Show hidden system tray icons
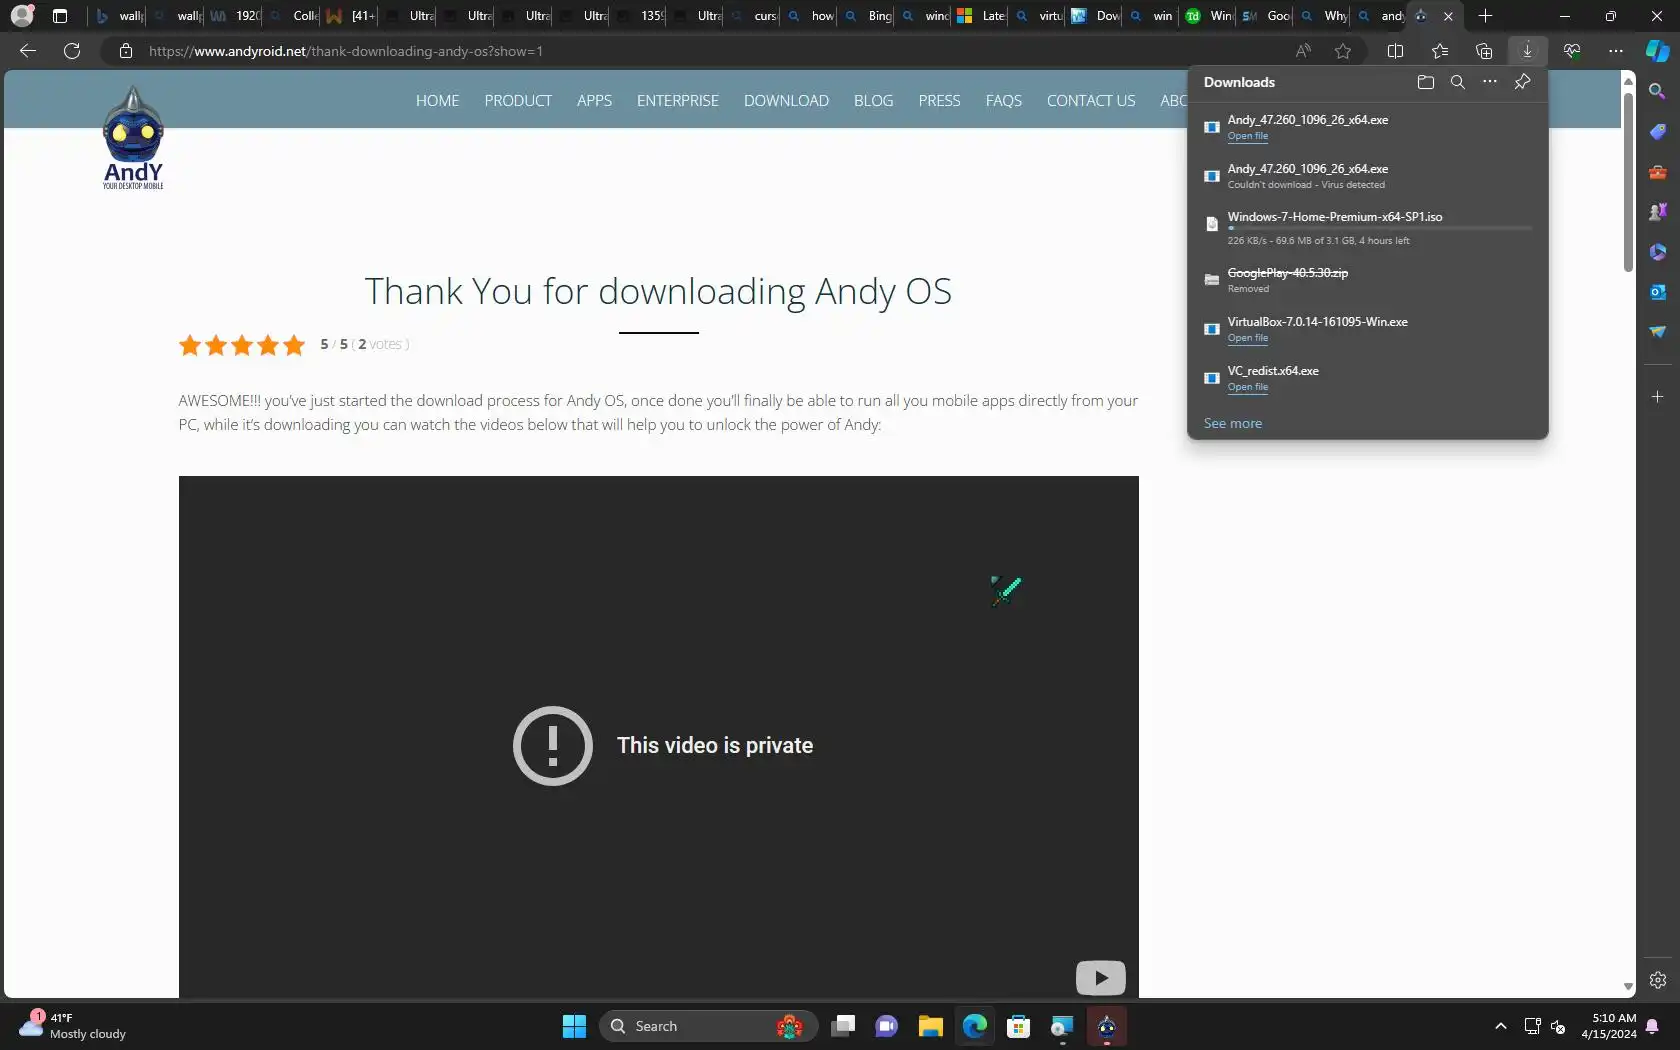The height and width of the screenshot is (1050, 1680). coord(1501,1026)
